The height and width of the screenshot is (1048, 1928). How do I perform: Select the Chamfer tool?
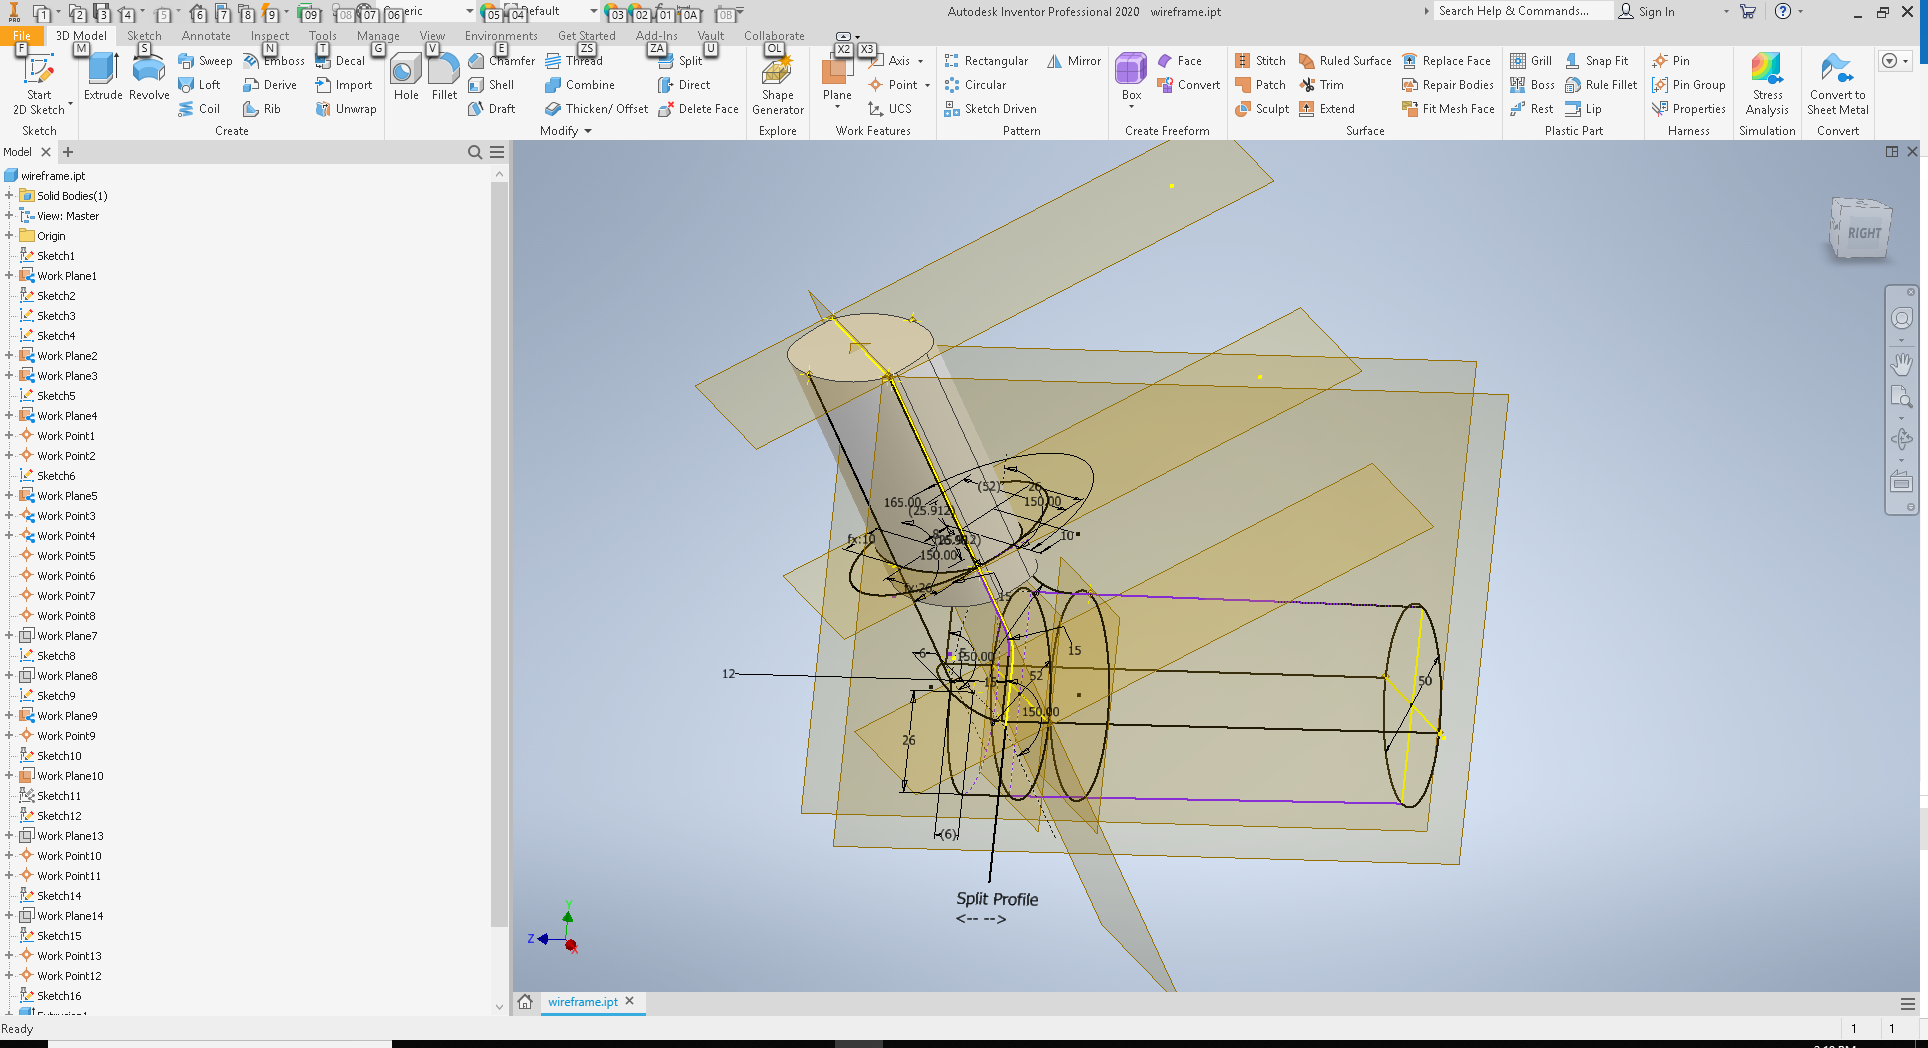pyautogui.click(x=500, y=60)
